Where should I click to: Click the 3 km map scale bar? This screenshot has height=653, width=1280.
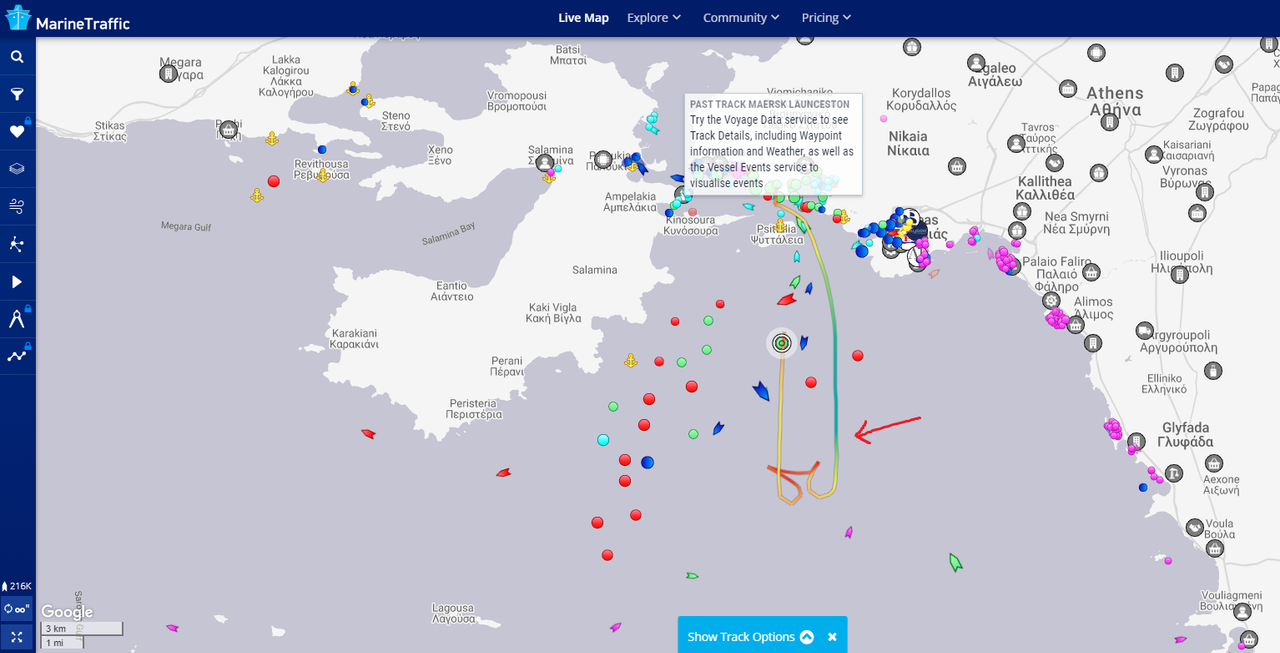(81, 628)
